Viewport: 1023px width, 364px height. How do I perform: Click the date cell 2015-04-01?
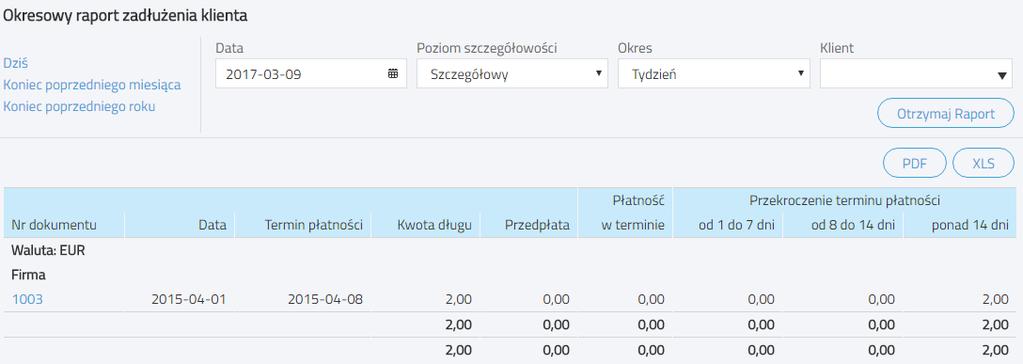pos(189,299)
